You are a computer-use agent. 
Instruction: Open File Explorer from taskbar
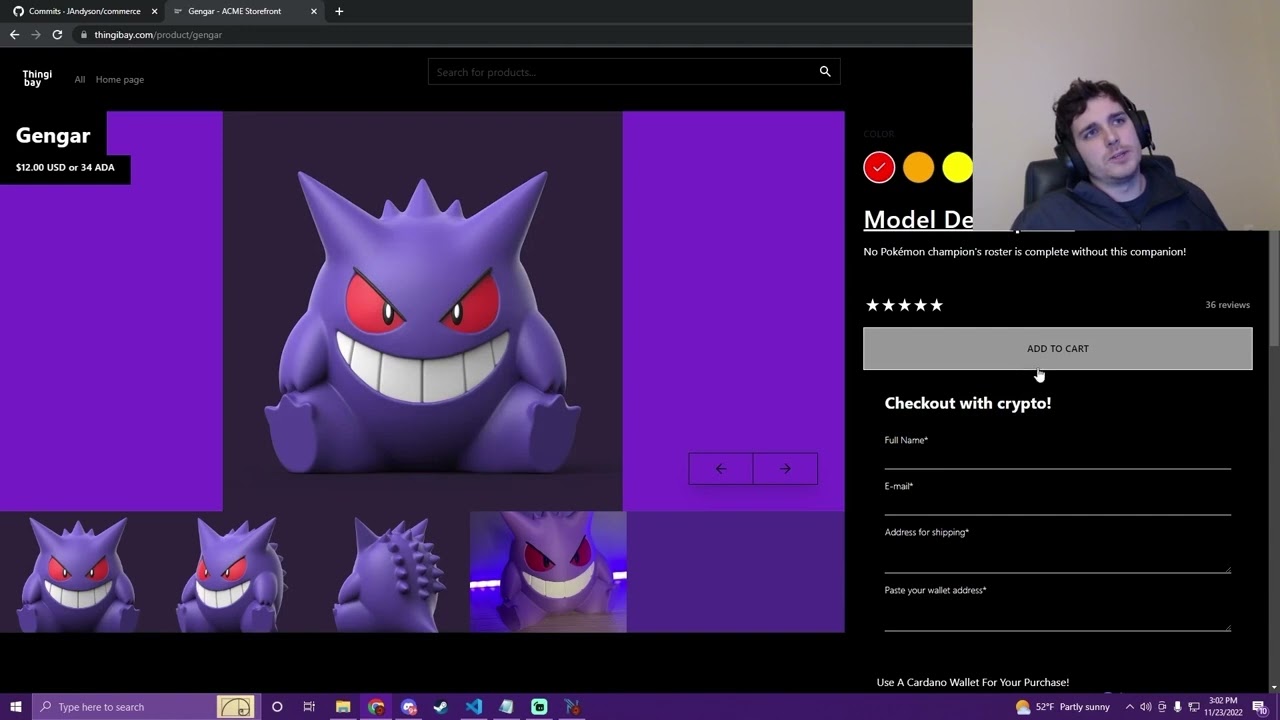click(342, 707)
